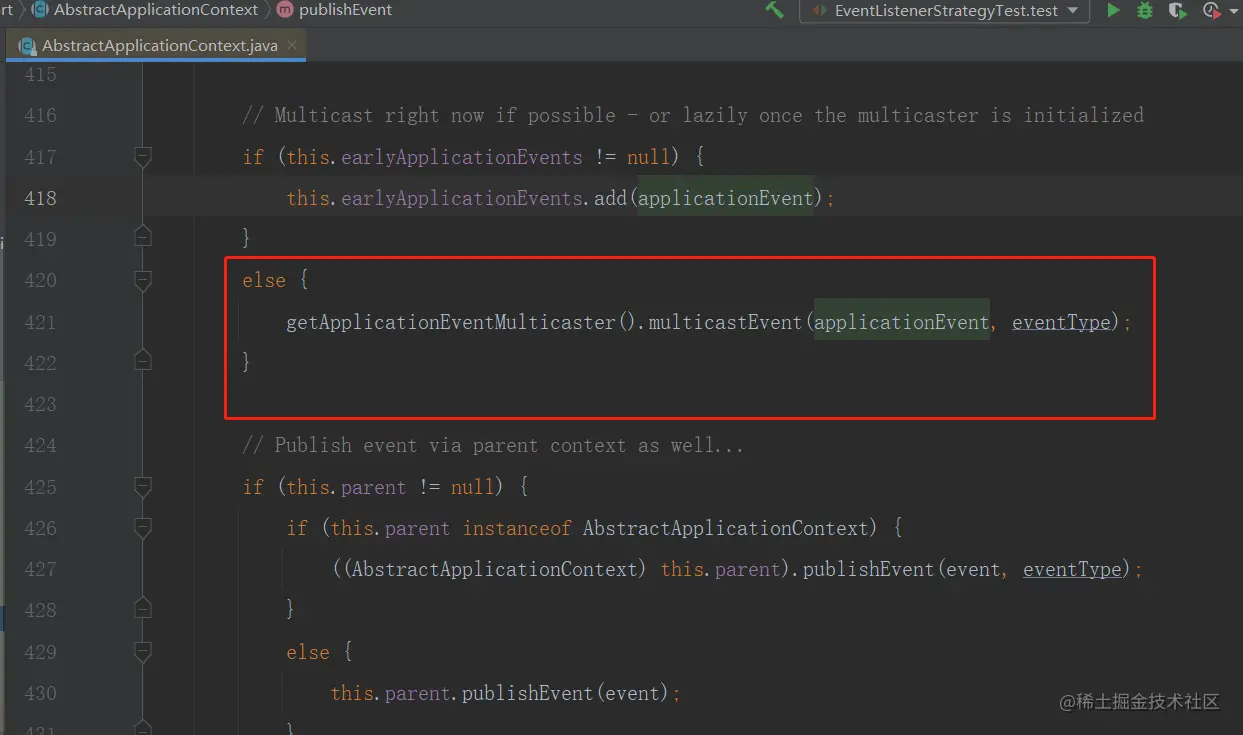
Task: Click line number 416 in the gutter
Action: pos(40,116)
